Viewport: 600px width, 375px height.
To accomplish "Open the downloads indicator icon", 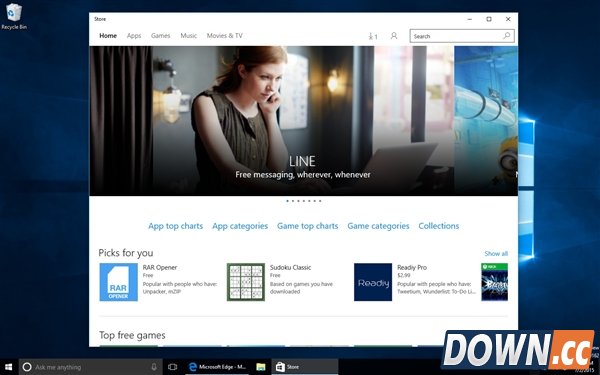I will [373, 36].
